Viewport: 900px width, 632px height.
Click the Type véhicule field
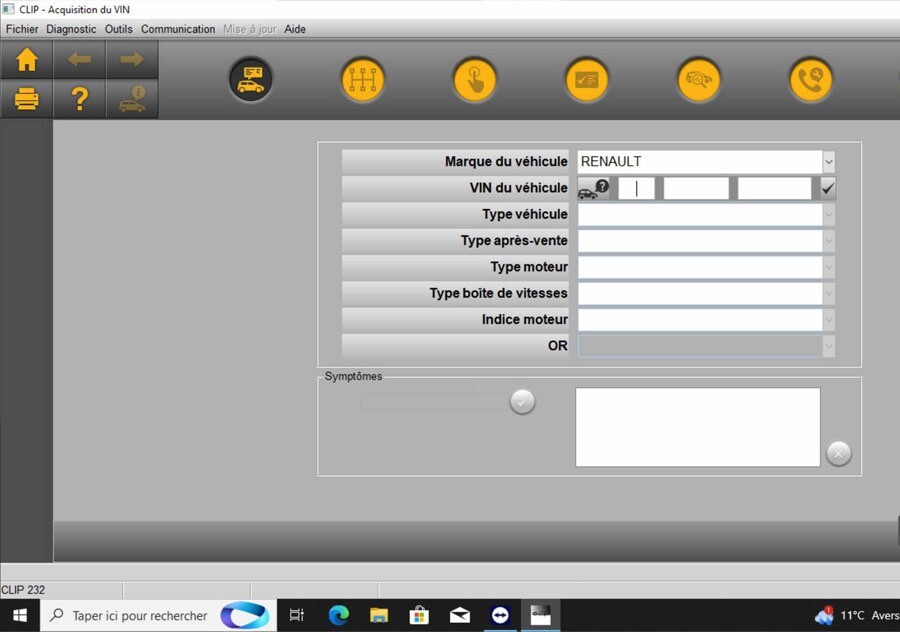click(700, 215)
